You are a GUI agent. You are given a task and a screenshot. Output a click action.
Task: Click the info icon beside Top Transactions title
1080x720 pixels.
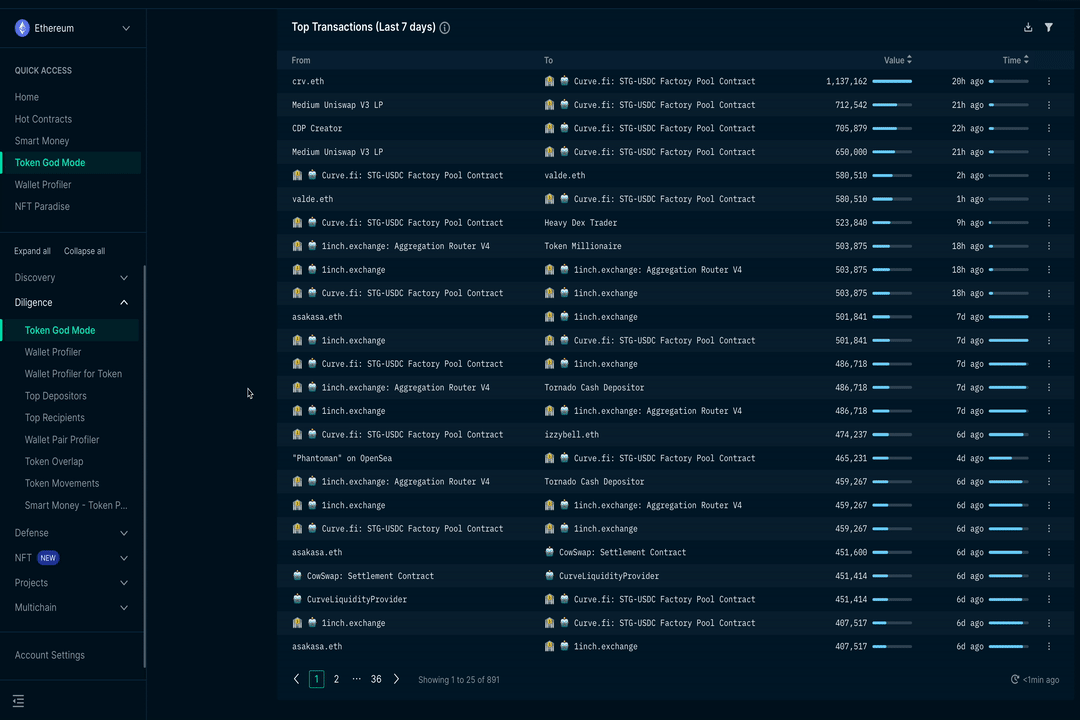(x=445, y=28)
